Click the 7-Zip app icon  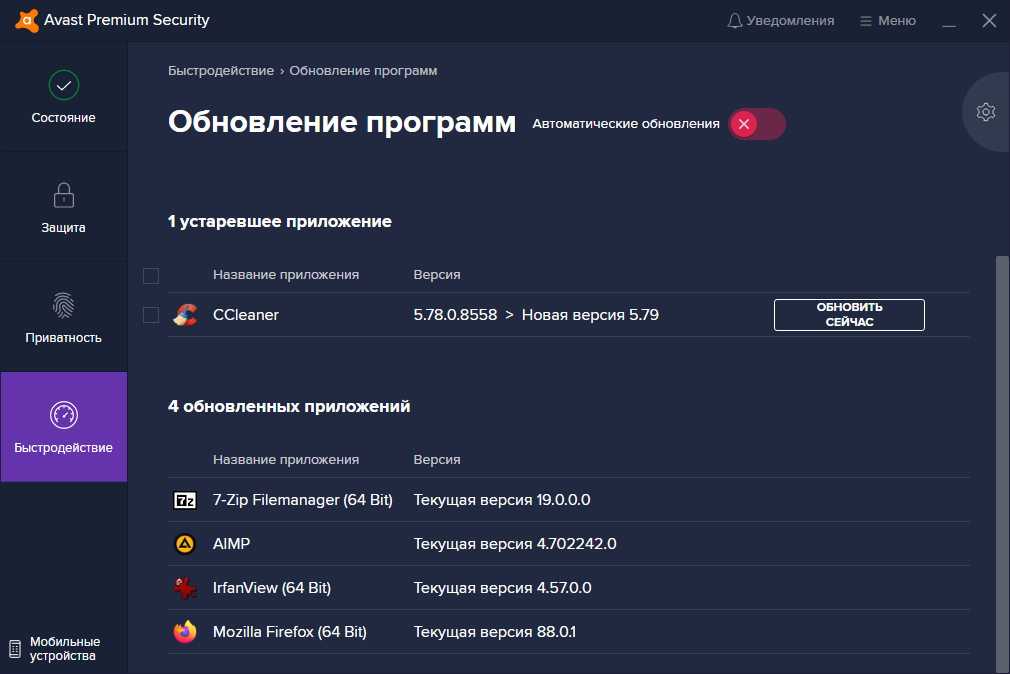pos(186,500)
